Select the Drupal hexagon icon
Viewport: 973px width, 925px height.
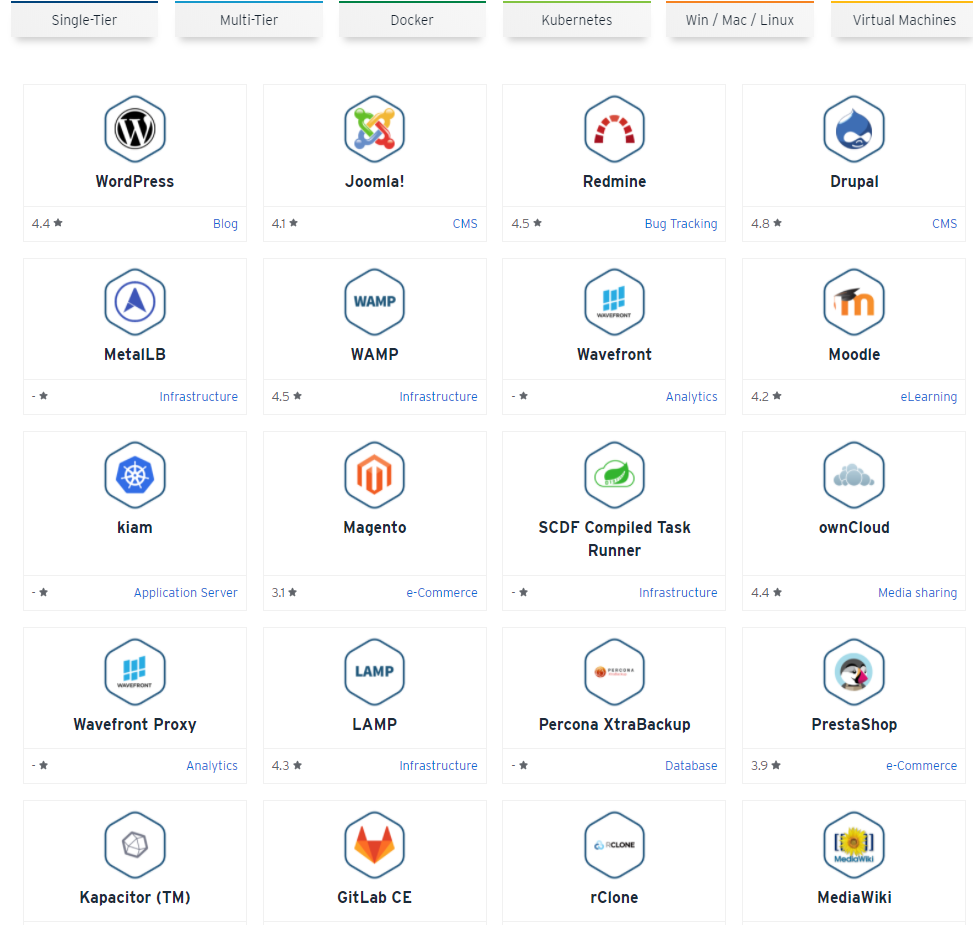coord(854,129)
